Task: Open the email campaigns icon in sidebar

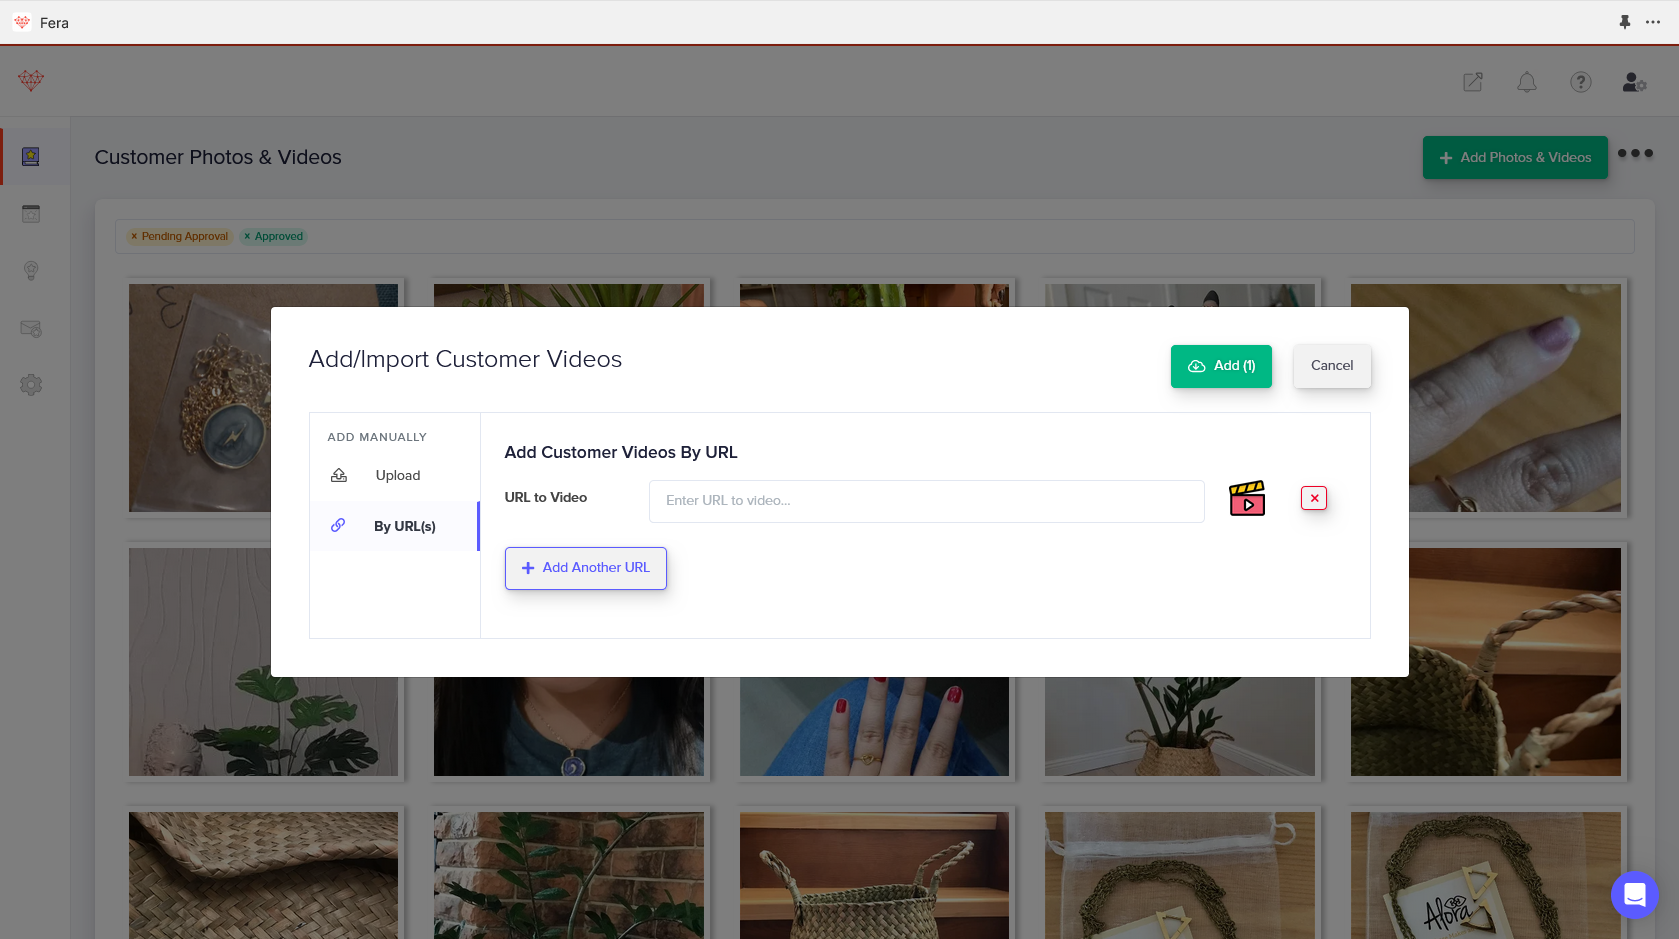Action: pos(31,328)
